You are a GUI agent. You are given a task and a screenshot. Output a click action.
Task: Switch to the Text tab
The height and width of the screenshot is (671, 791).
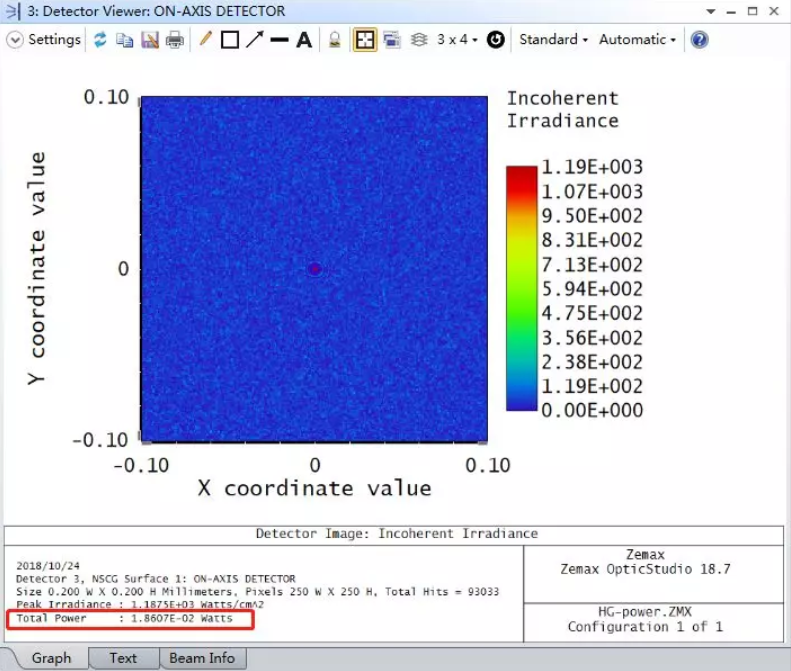[x=123, y=658]
